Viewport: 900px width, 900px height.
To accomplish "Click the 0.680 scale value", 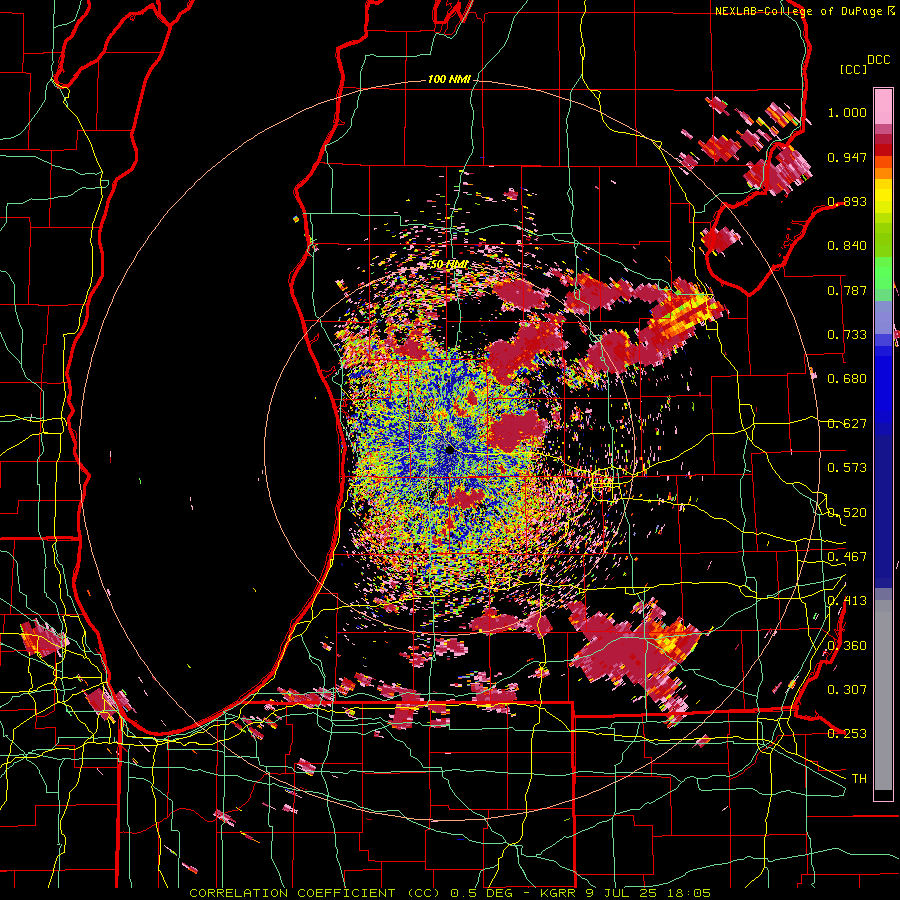I will (847, 379).
